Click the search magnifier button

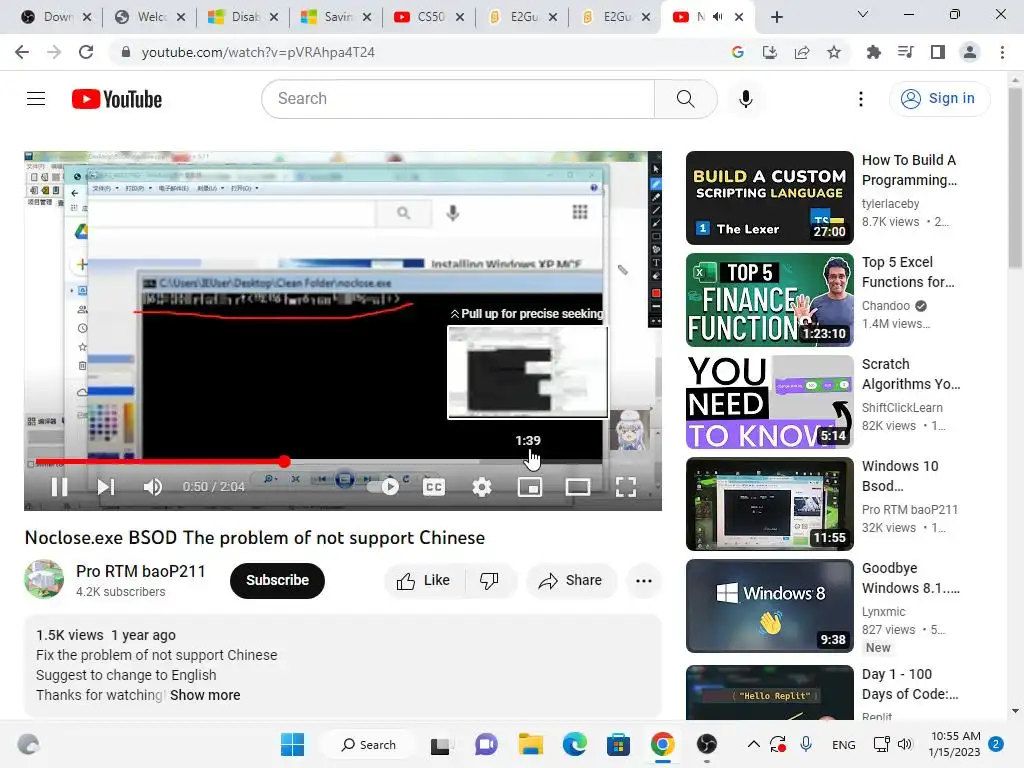pyautogui.click(x=685, y=99)
